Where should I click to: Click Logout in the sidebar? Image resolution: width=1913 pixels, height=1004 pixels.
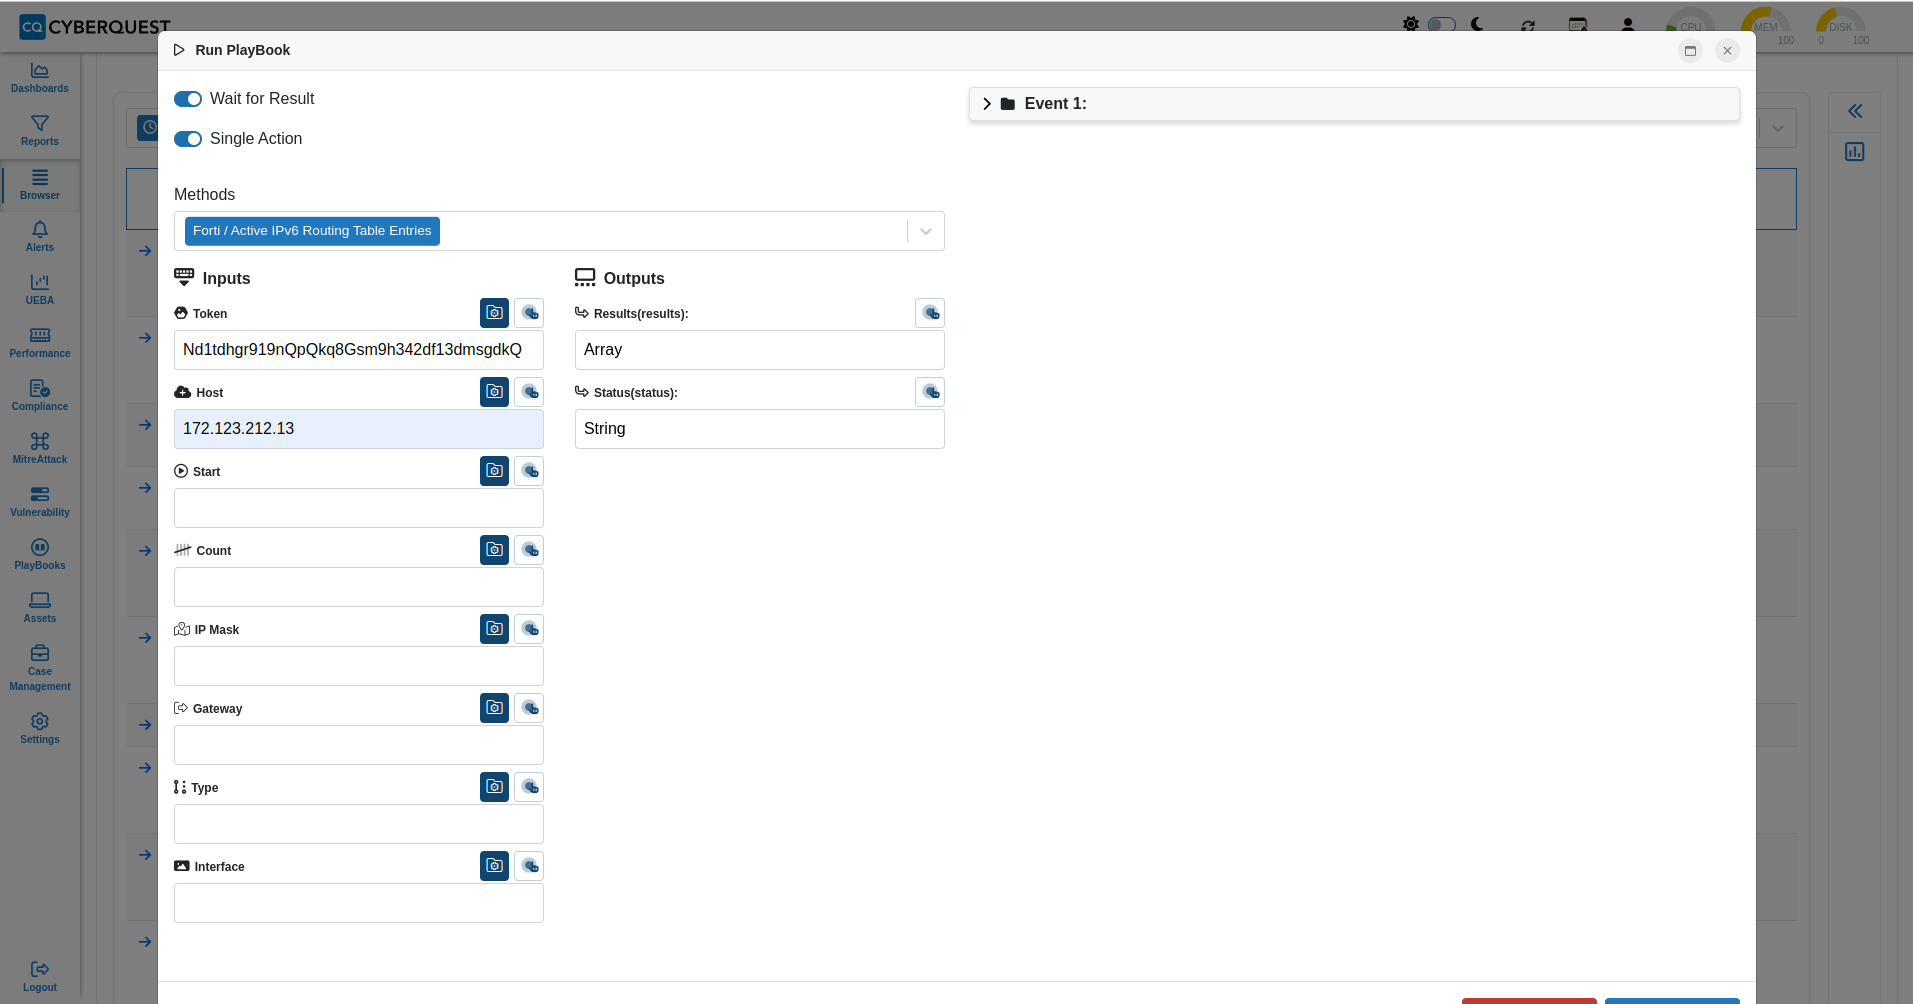click(x=40, y=977)
